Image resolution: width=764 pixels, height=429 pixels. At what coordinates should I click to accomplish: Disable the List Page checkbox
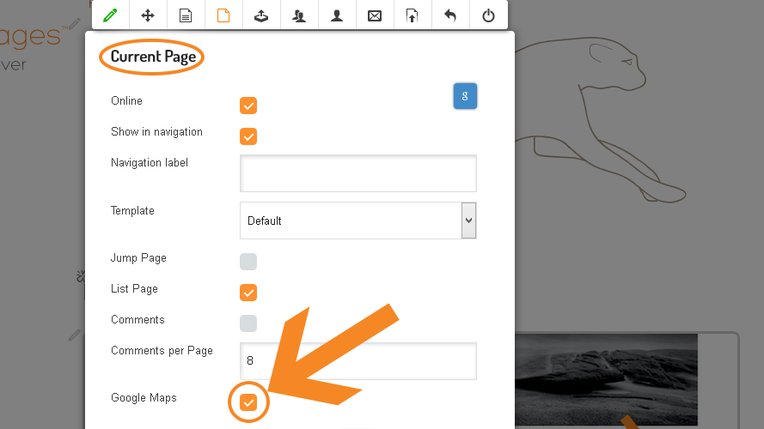[249, 293]
